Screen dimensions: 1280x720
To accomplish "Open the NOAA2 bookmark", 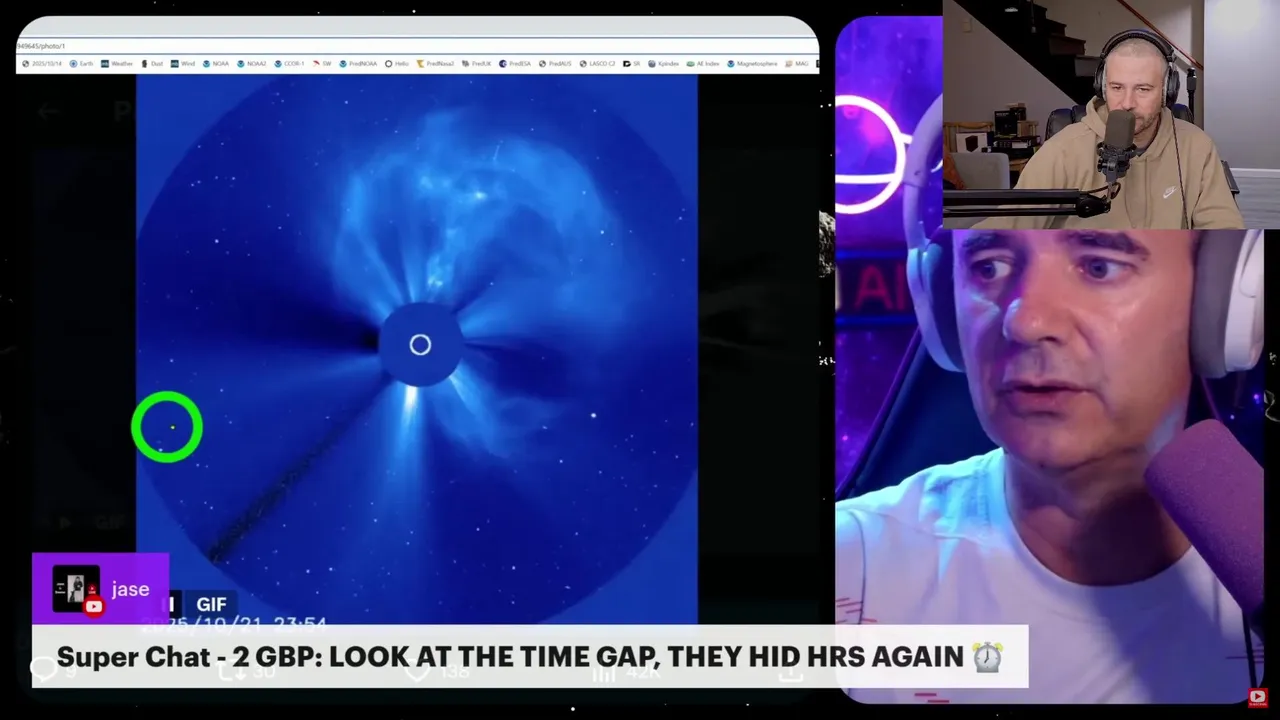I will [251, 64].
